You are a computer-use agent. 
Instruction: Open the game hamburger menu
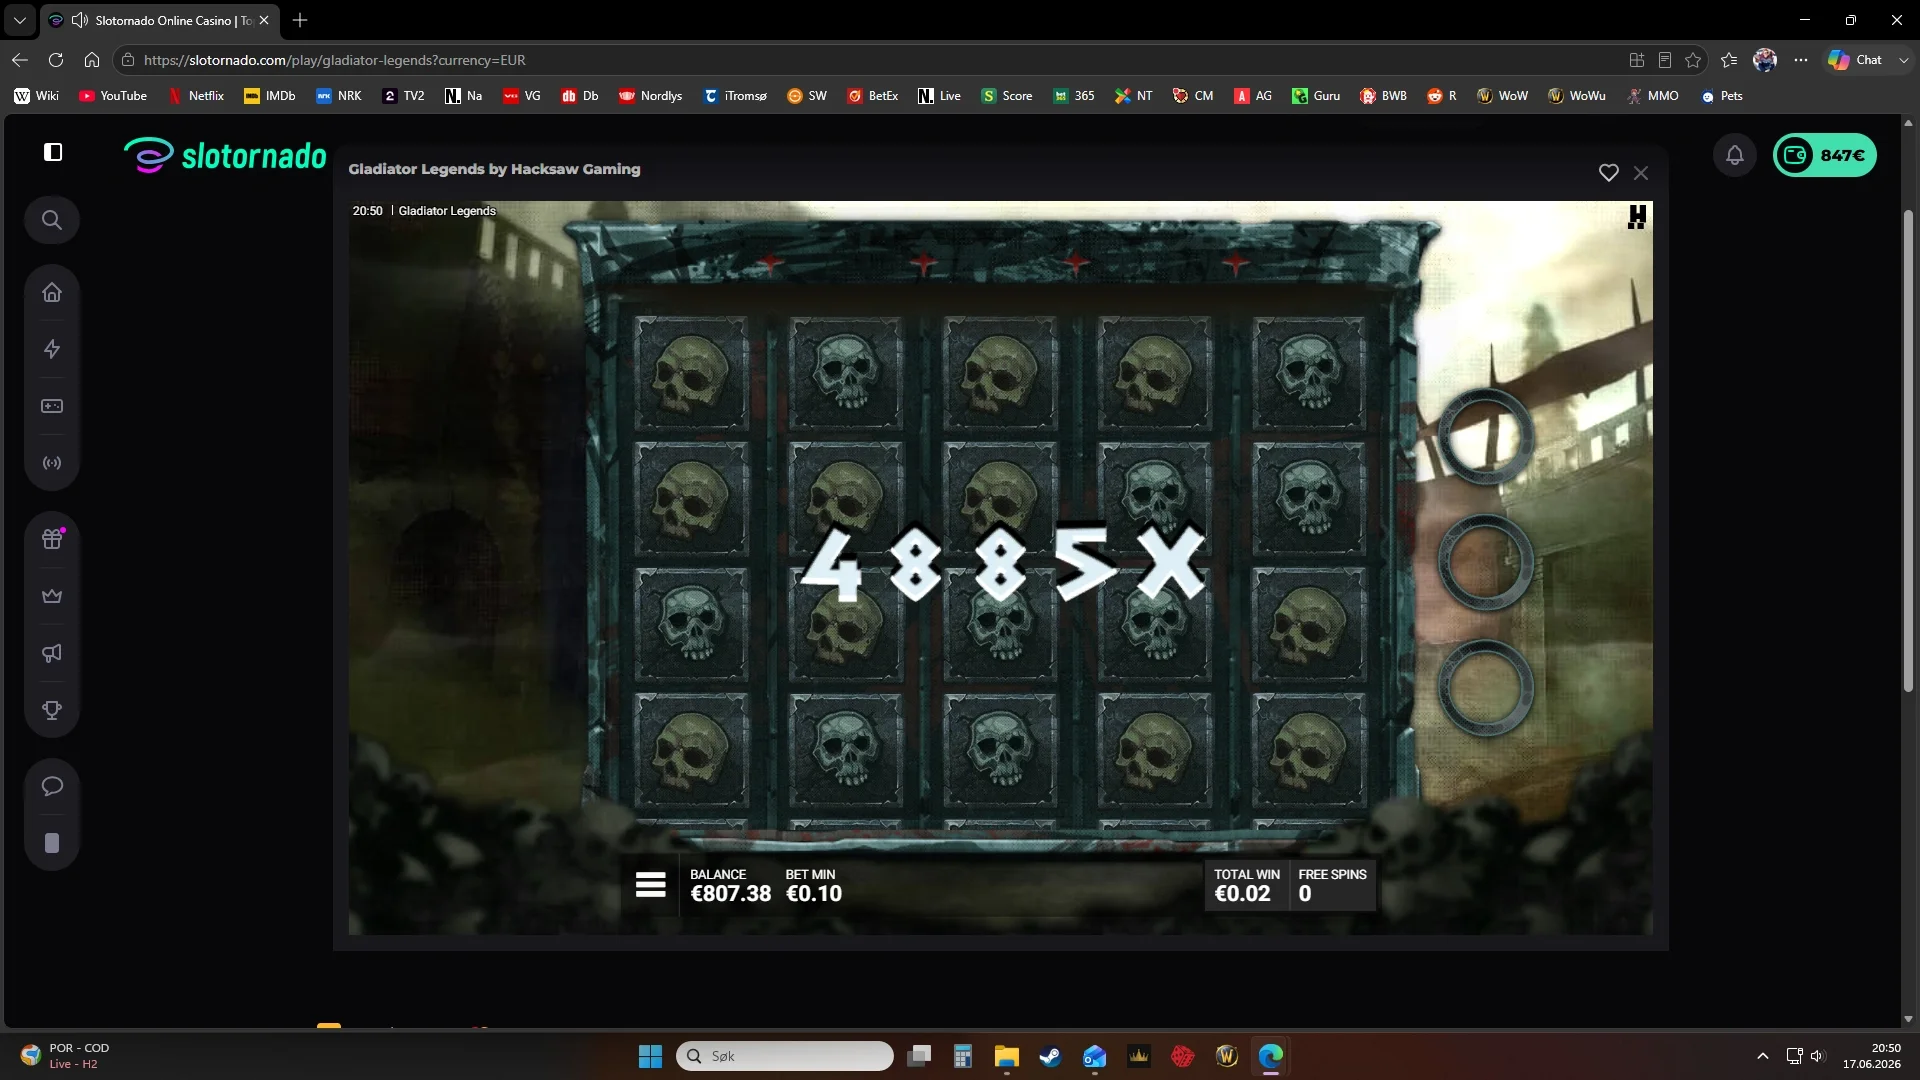[x=650, y=885]
